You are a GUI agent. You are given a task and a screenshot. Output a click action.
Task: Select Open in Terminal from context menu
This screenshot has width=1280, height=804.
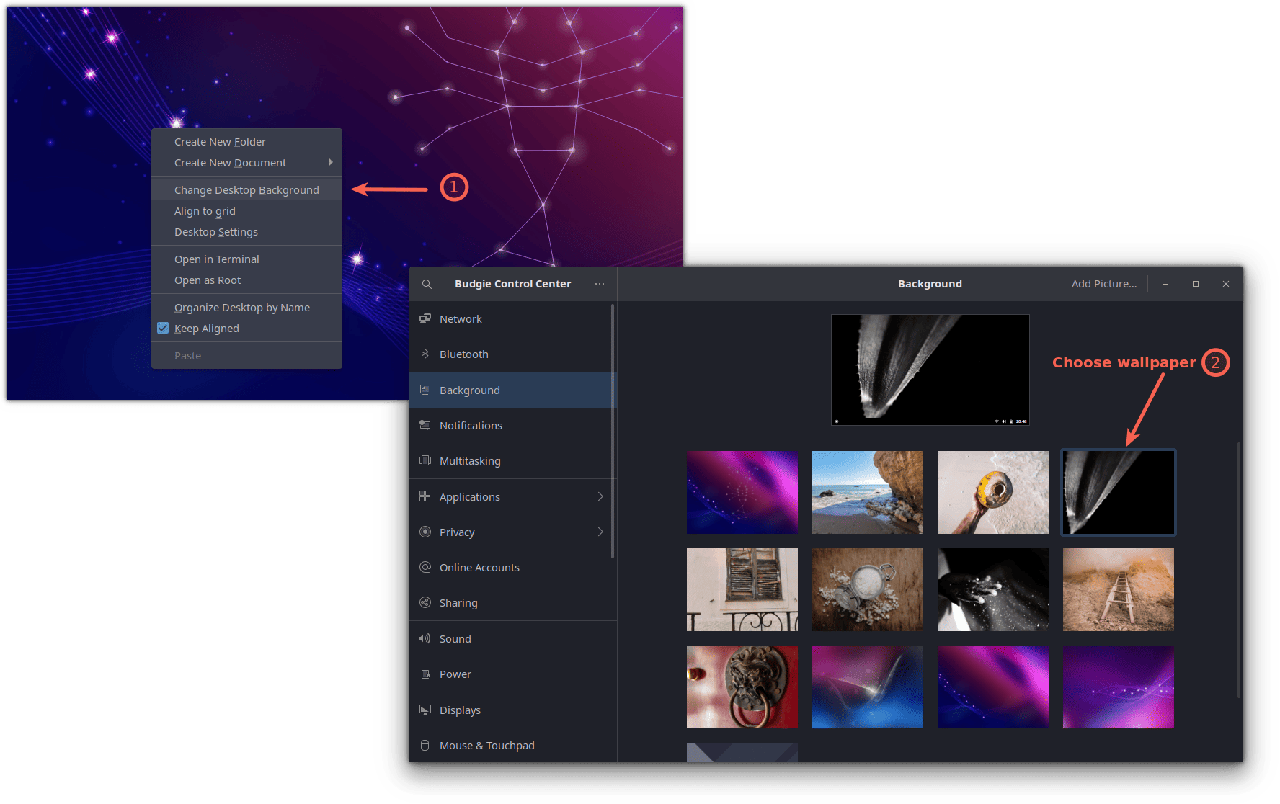point(216,259)
